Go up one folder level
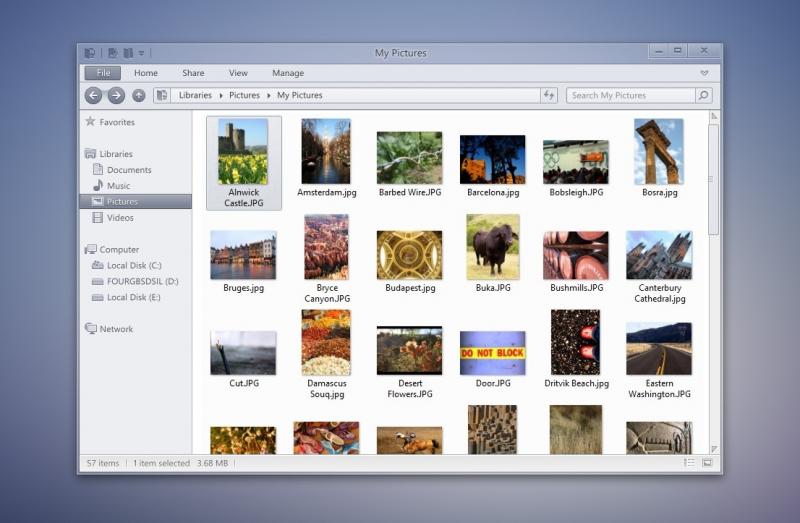Screen dimensions: 800x523 [139, 95]
